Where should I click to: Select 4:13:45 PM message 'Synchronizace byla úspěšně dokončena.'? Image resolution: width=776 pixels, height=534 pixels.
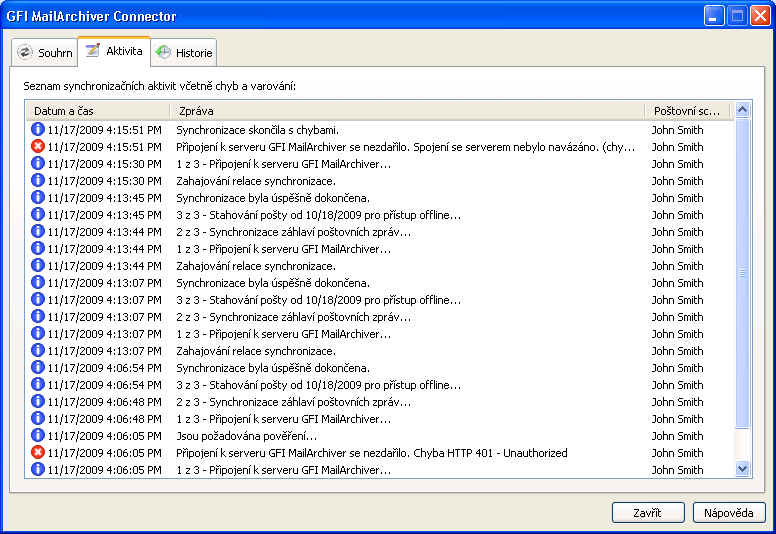pos(273,198)
